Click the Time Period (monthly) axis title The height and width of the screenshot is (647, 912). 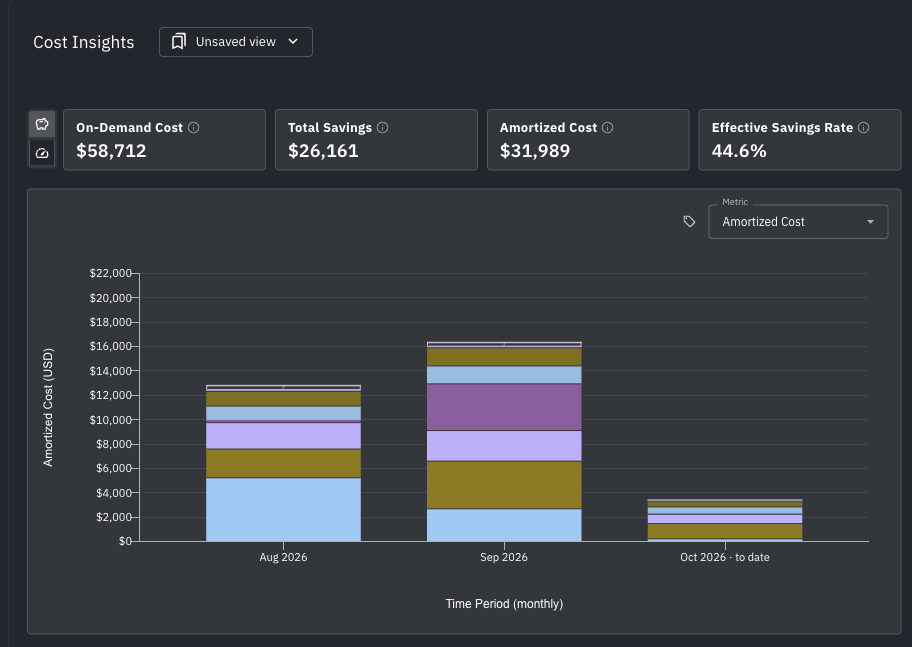pyautogui.click(x=504, y=604)
